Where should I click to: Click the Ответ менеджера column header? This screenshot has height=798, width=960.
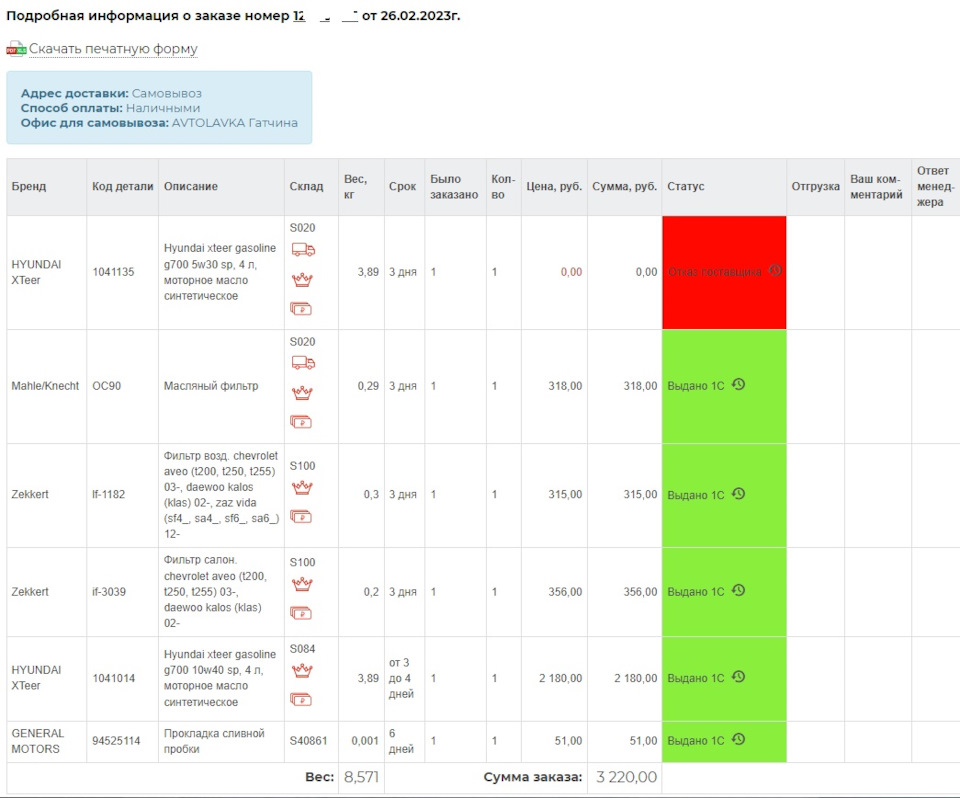coord(936,187)
